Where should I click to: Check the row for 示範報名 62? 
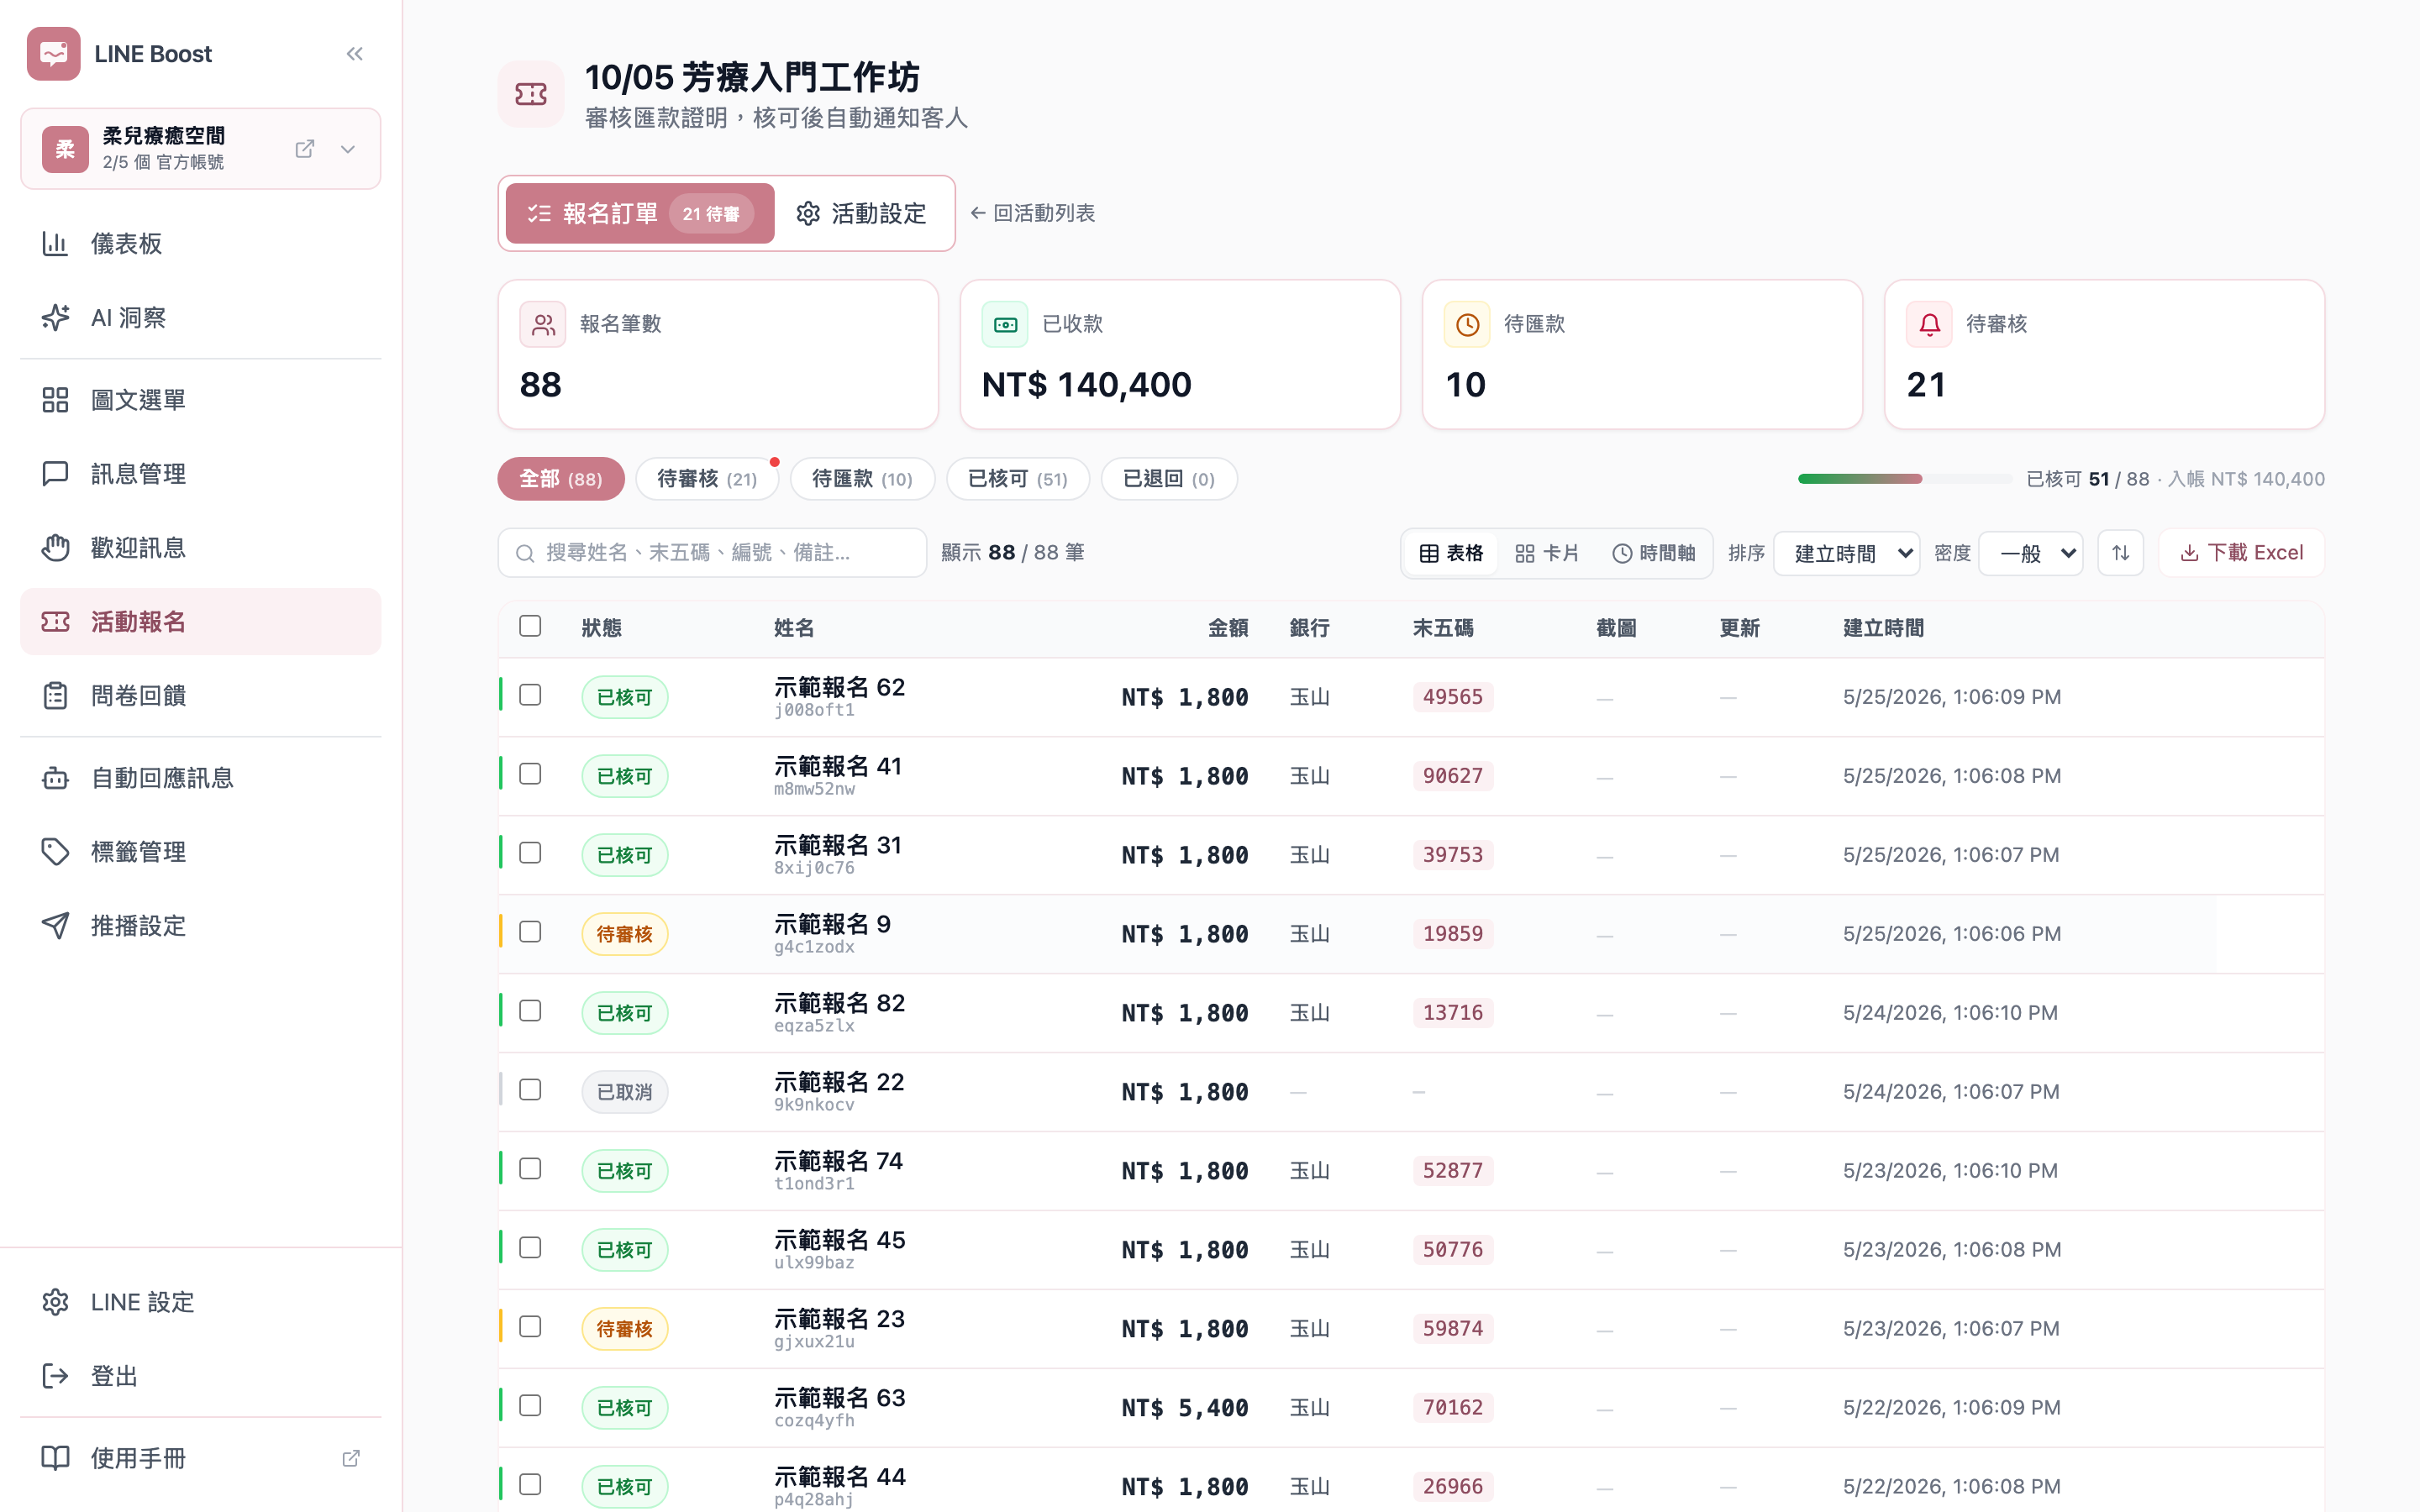(530, 695)
